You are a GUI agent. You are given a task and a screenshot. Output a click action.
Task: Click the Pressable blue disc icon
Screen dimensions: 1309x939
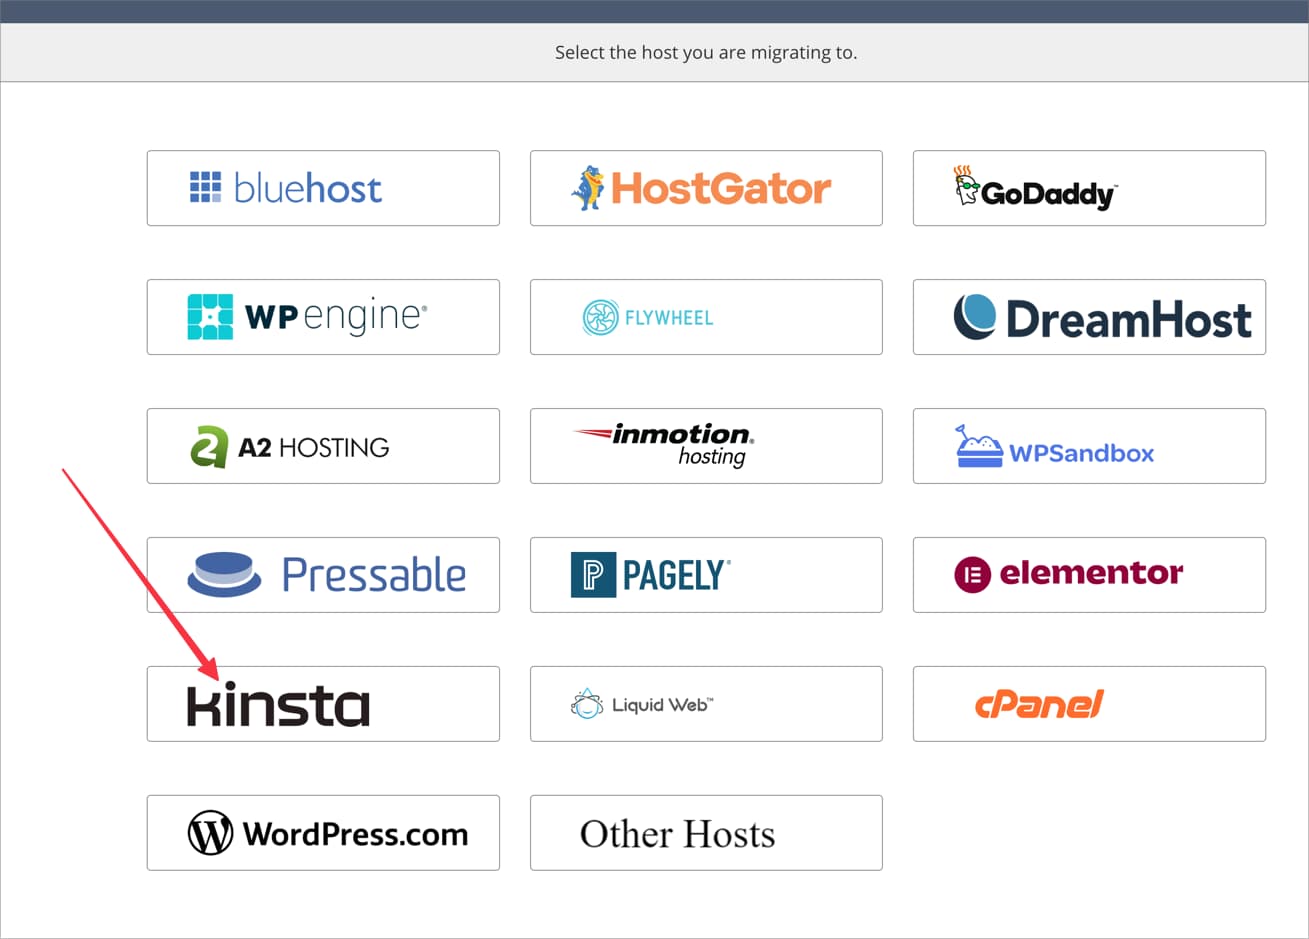(224, 574)
